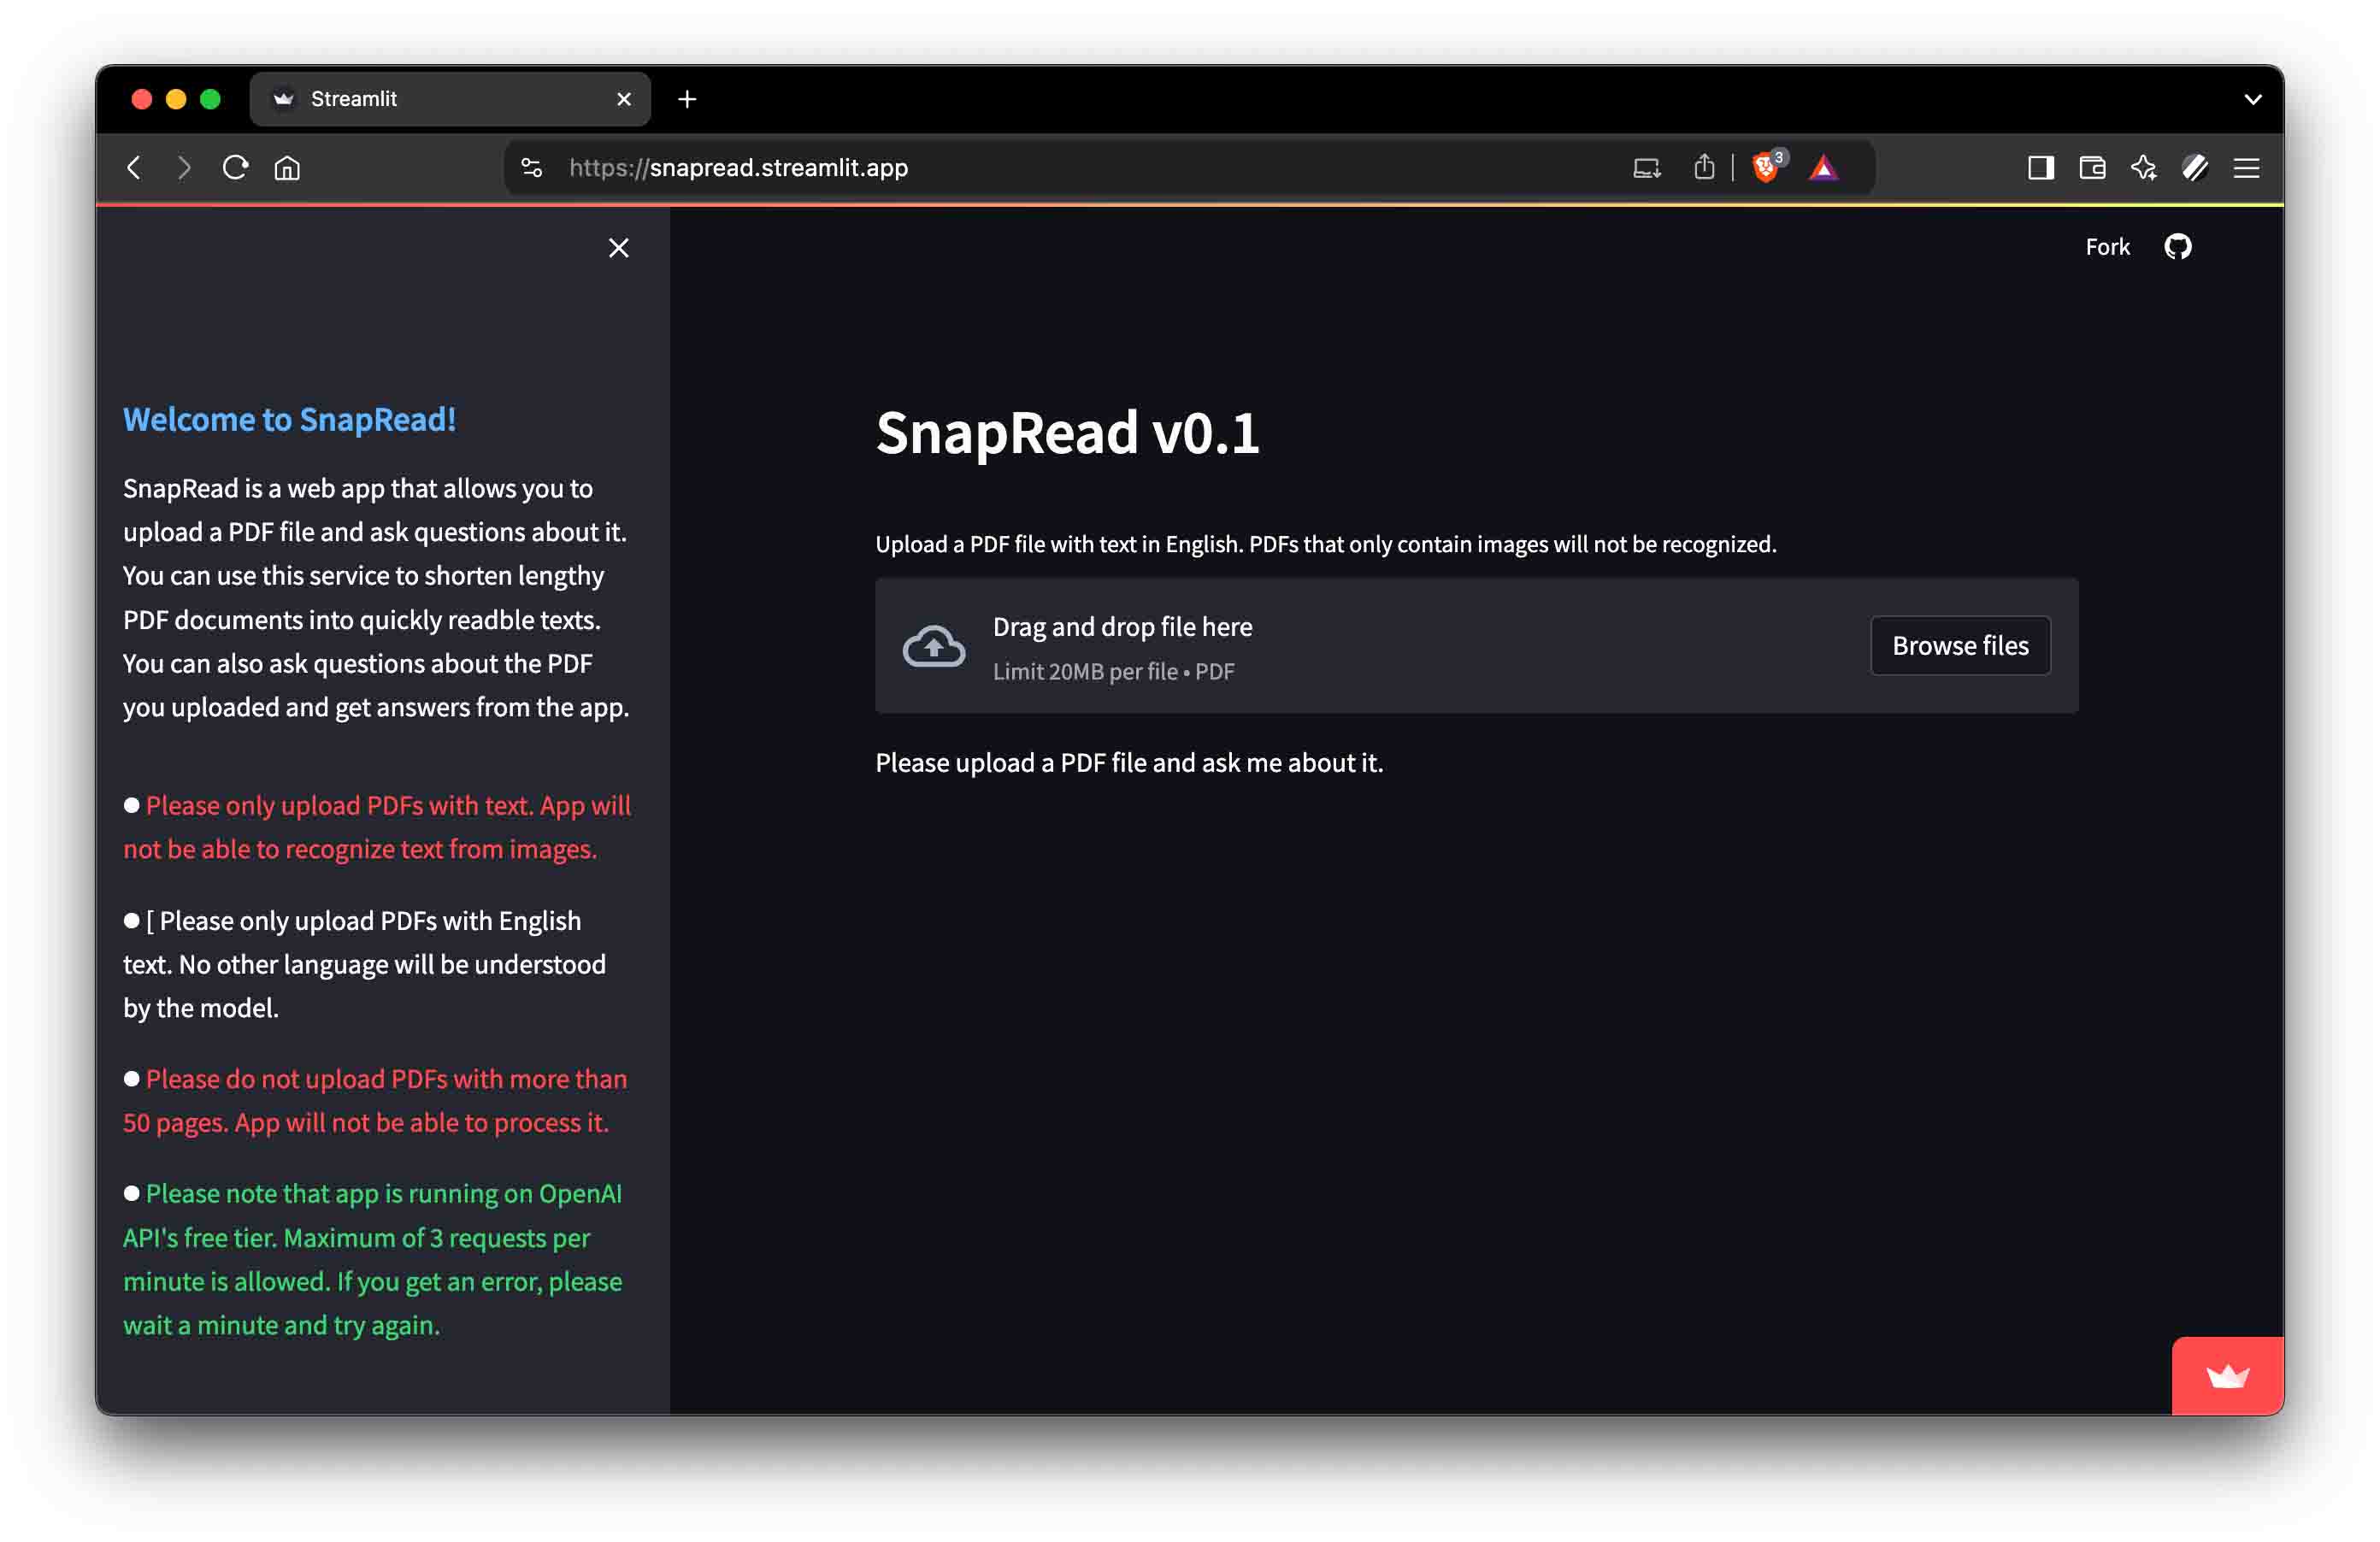Click the macOS yellow minimize button

pos(176,99)
